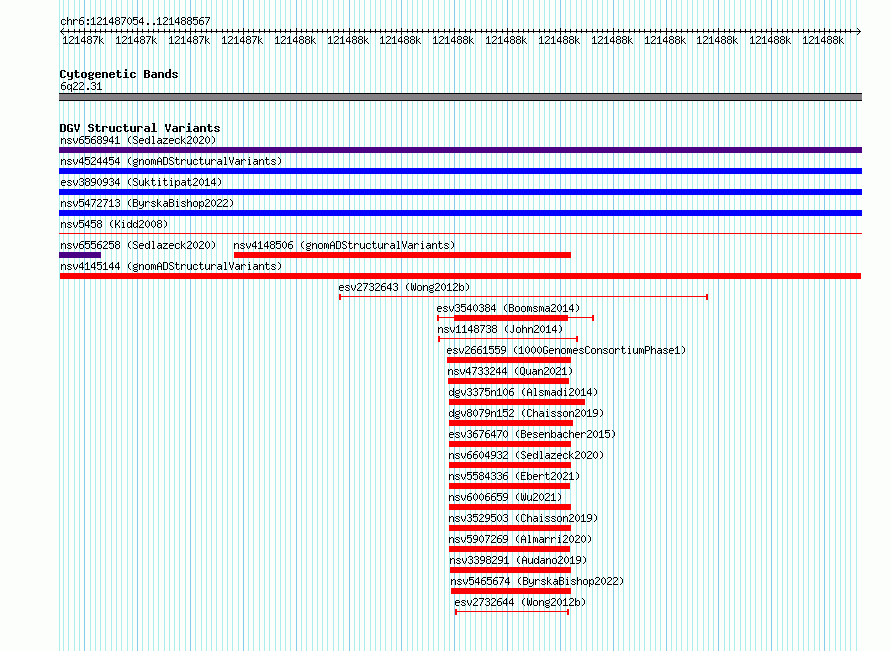Open nsv4148506 (gnomADStructuralVariants) label
This screenshot has width=890, height=651.
click(345, 245)
